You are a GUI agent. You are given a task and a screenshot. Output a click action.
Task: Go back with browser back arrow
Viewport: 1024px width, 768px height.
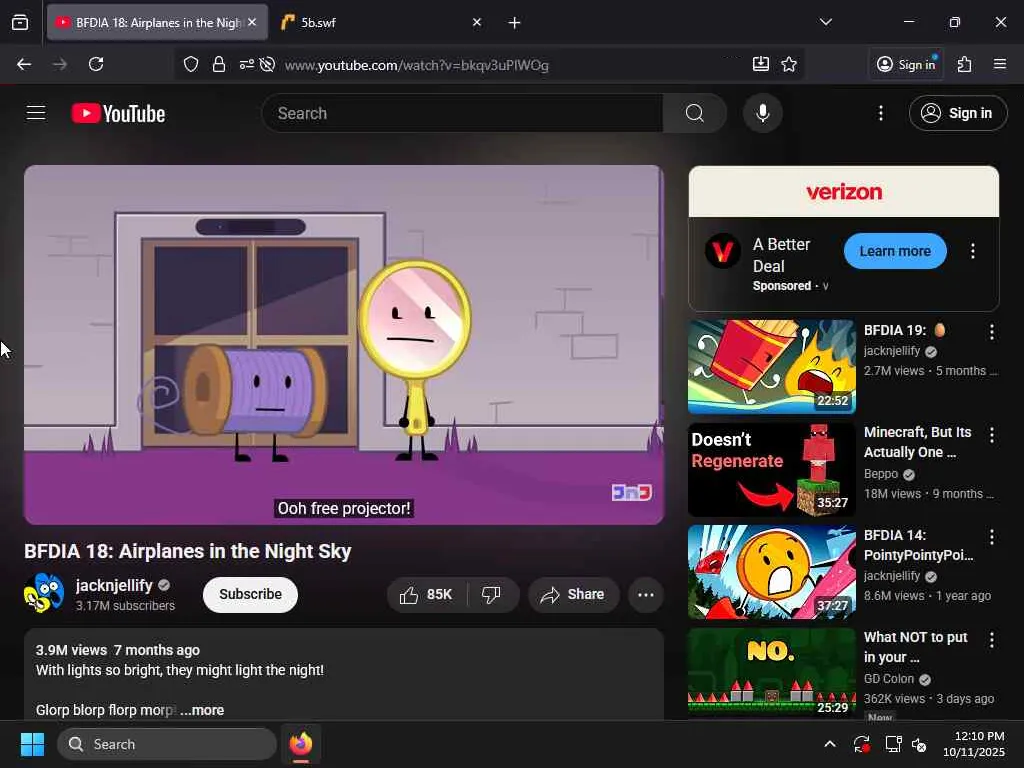(24, 64)
